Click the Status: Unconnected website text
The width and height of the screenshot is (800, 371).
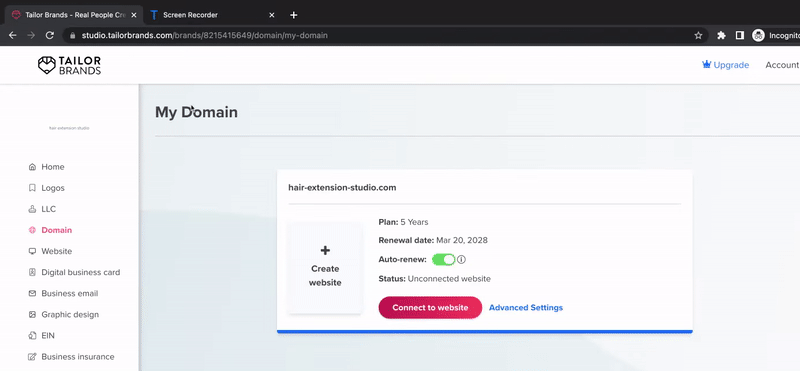pyautogui.click(x=435, y=279)
